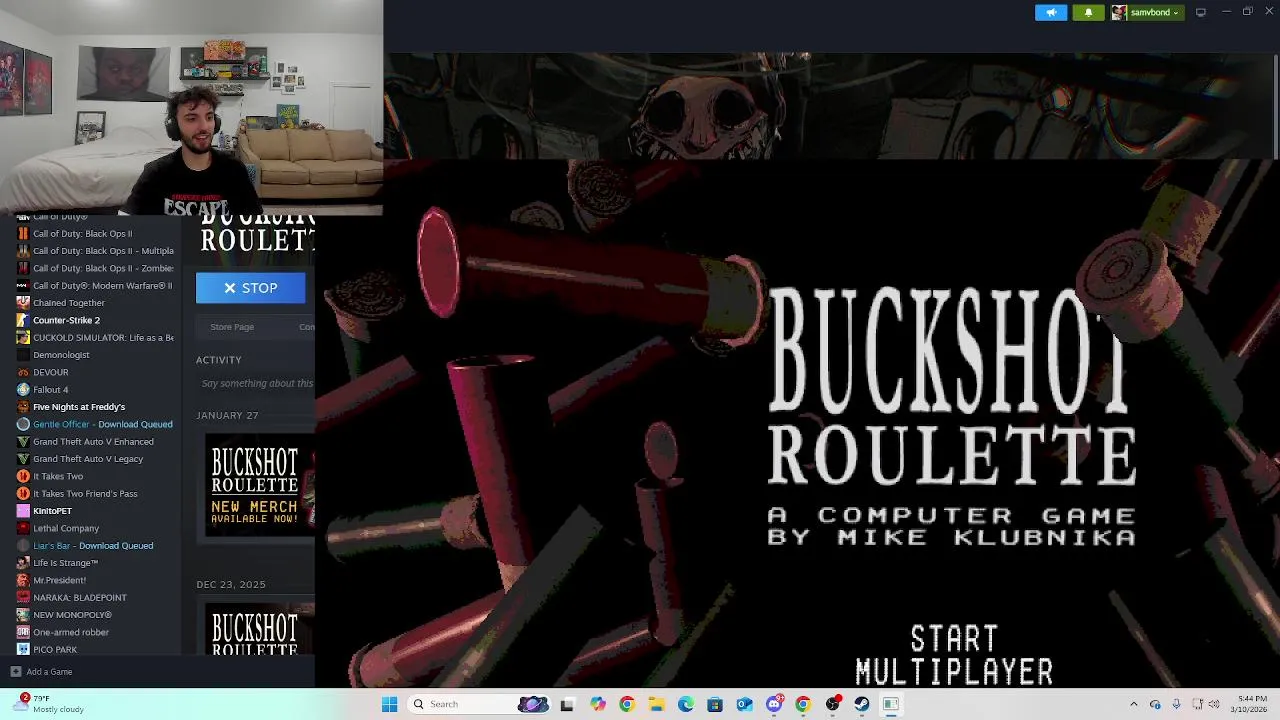The width and height of the screenshot is (1280, 720).
Task: Click Five Nights at Freddy's icon
Action: [23, 407]
